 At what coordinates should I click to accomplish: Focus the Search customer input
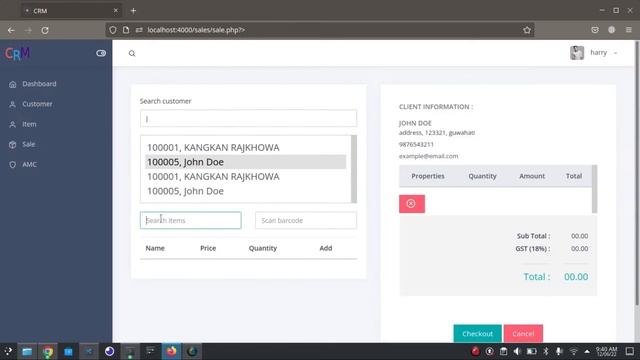point(248,118)
